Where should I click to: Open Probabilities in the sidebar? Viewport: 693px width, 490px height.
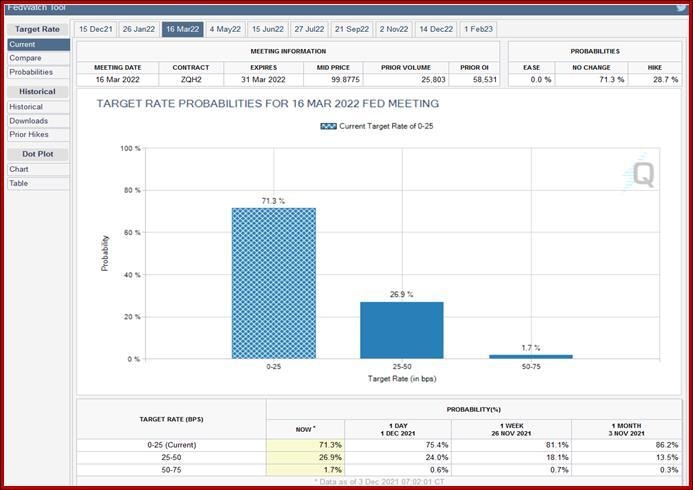point(38,72)
